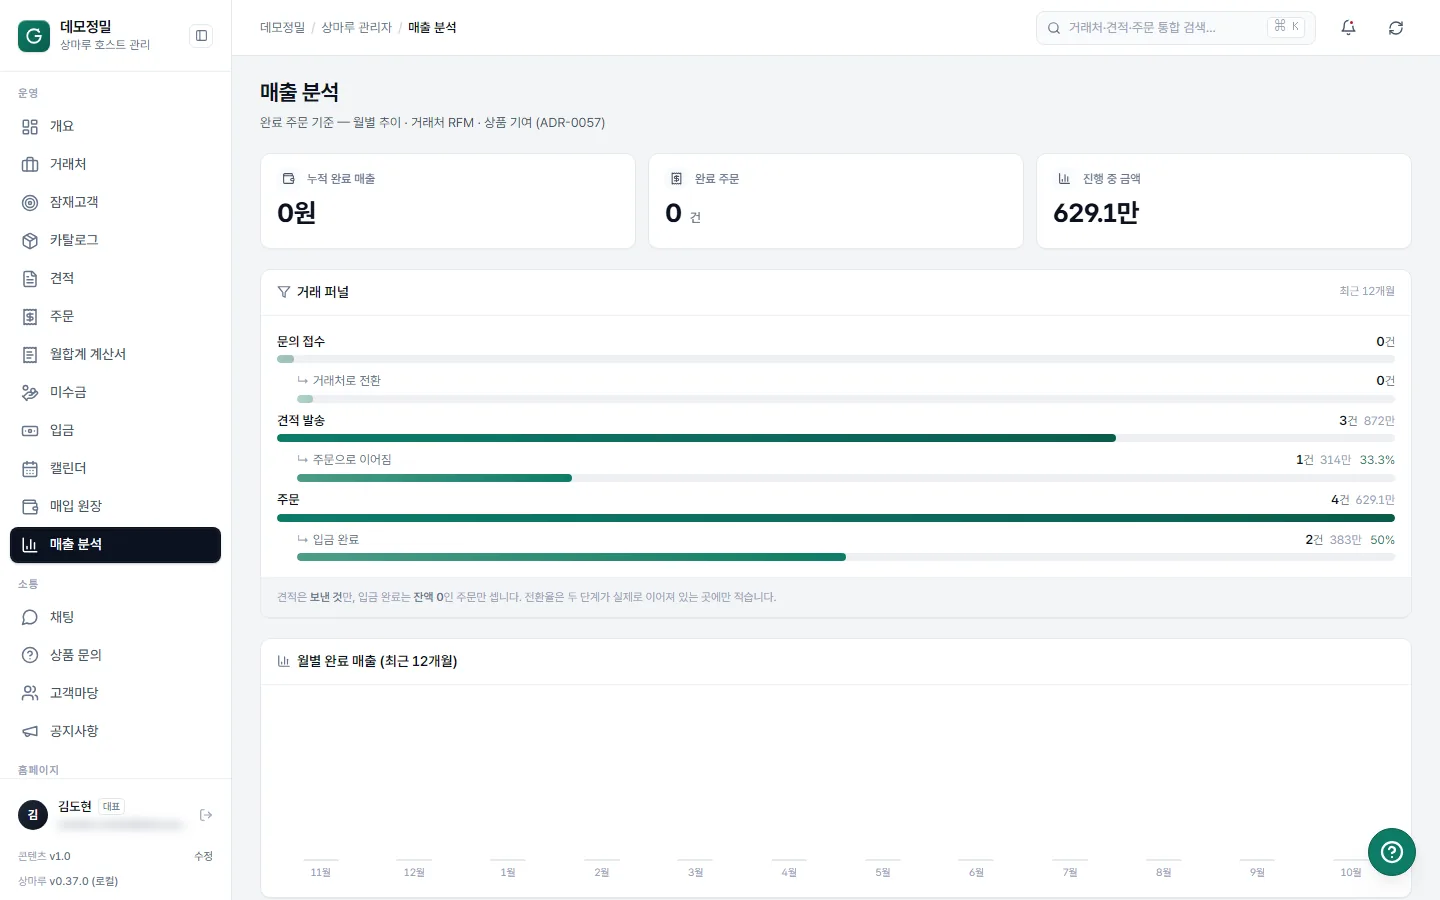This screenshot has width=1440, height=900.
Task: Open notifications bell icon
Action: tap(1348, 28)
